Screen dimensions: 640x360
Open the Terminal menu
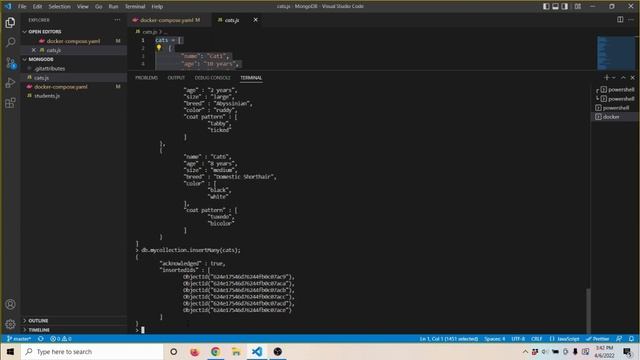coord(135,7)
